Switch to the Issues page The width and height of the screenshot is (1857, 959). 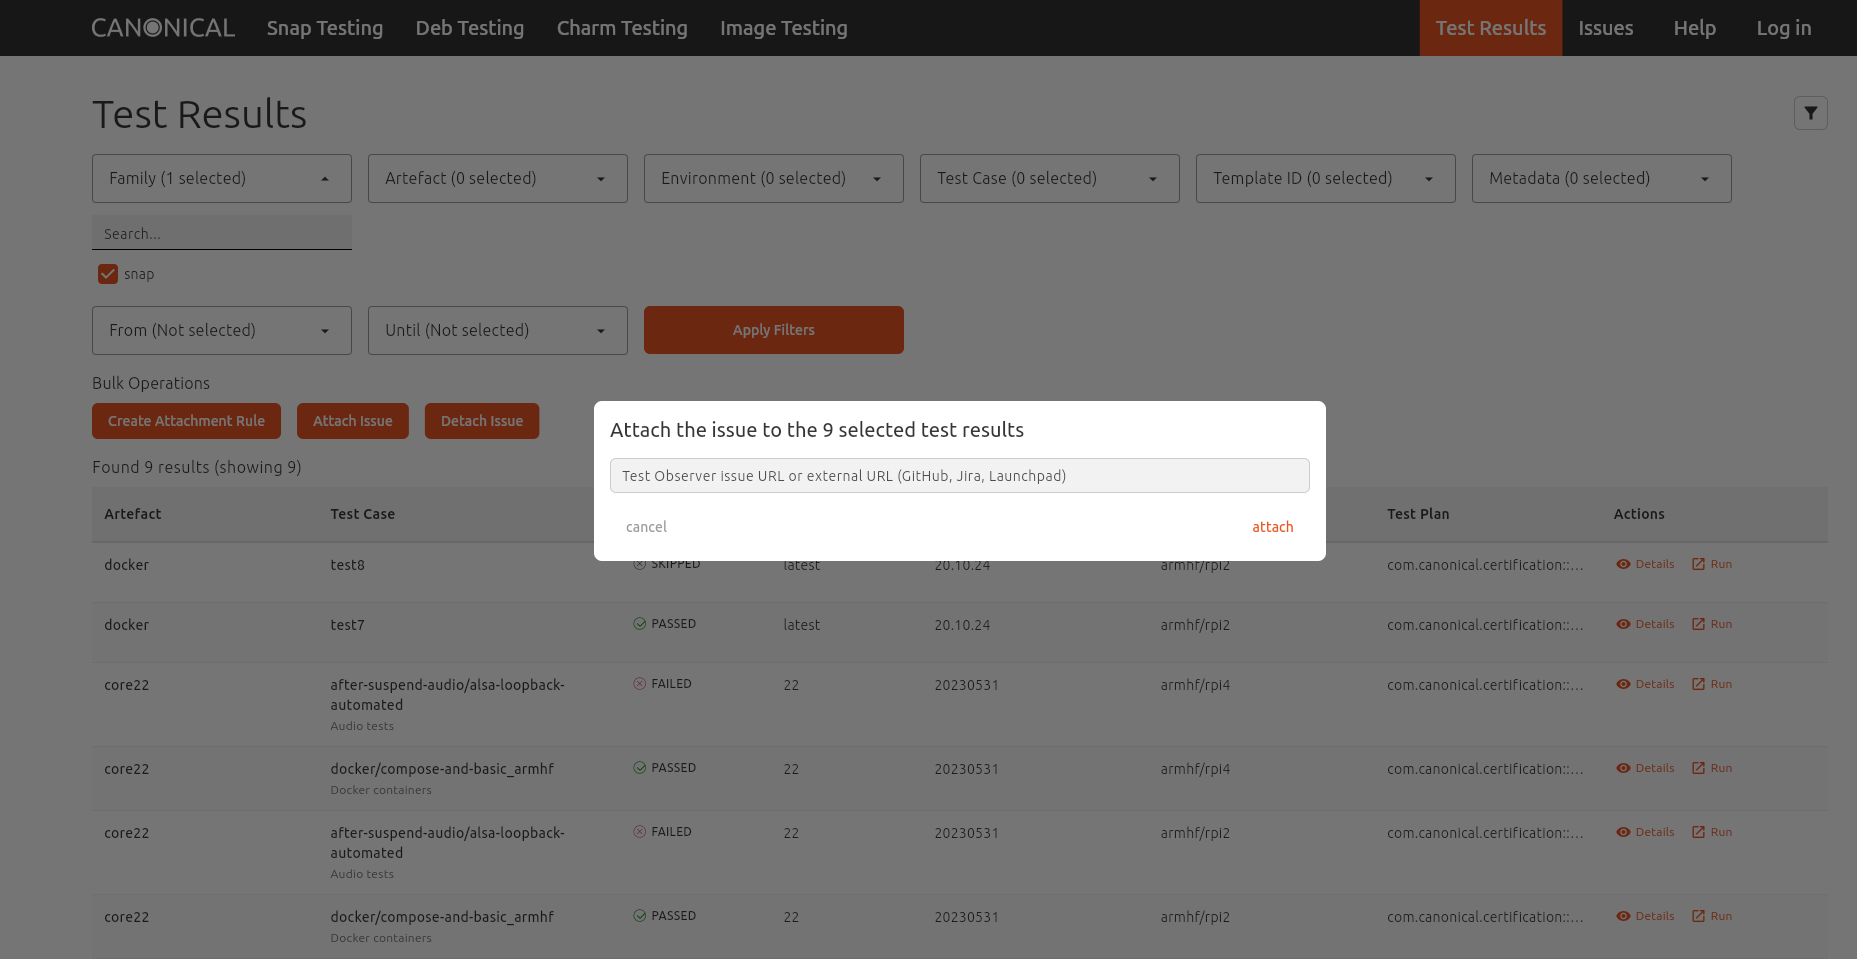[x=1605, y=28]
